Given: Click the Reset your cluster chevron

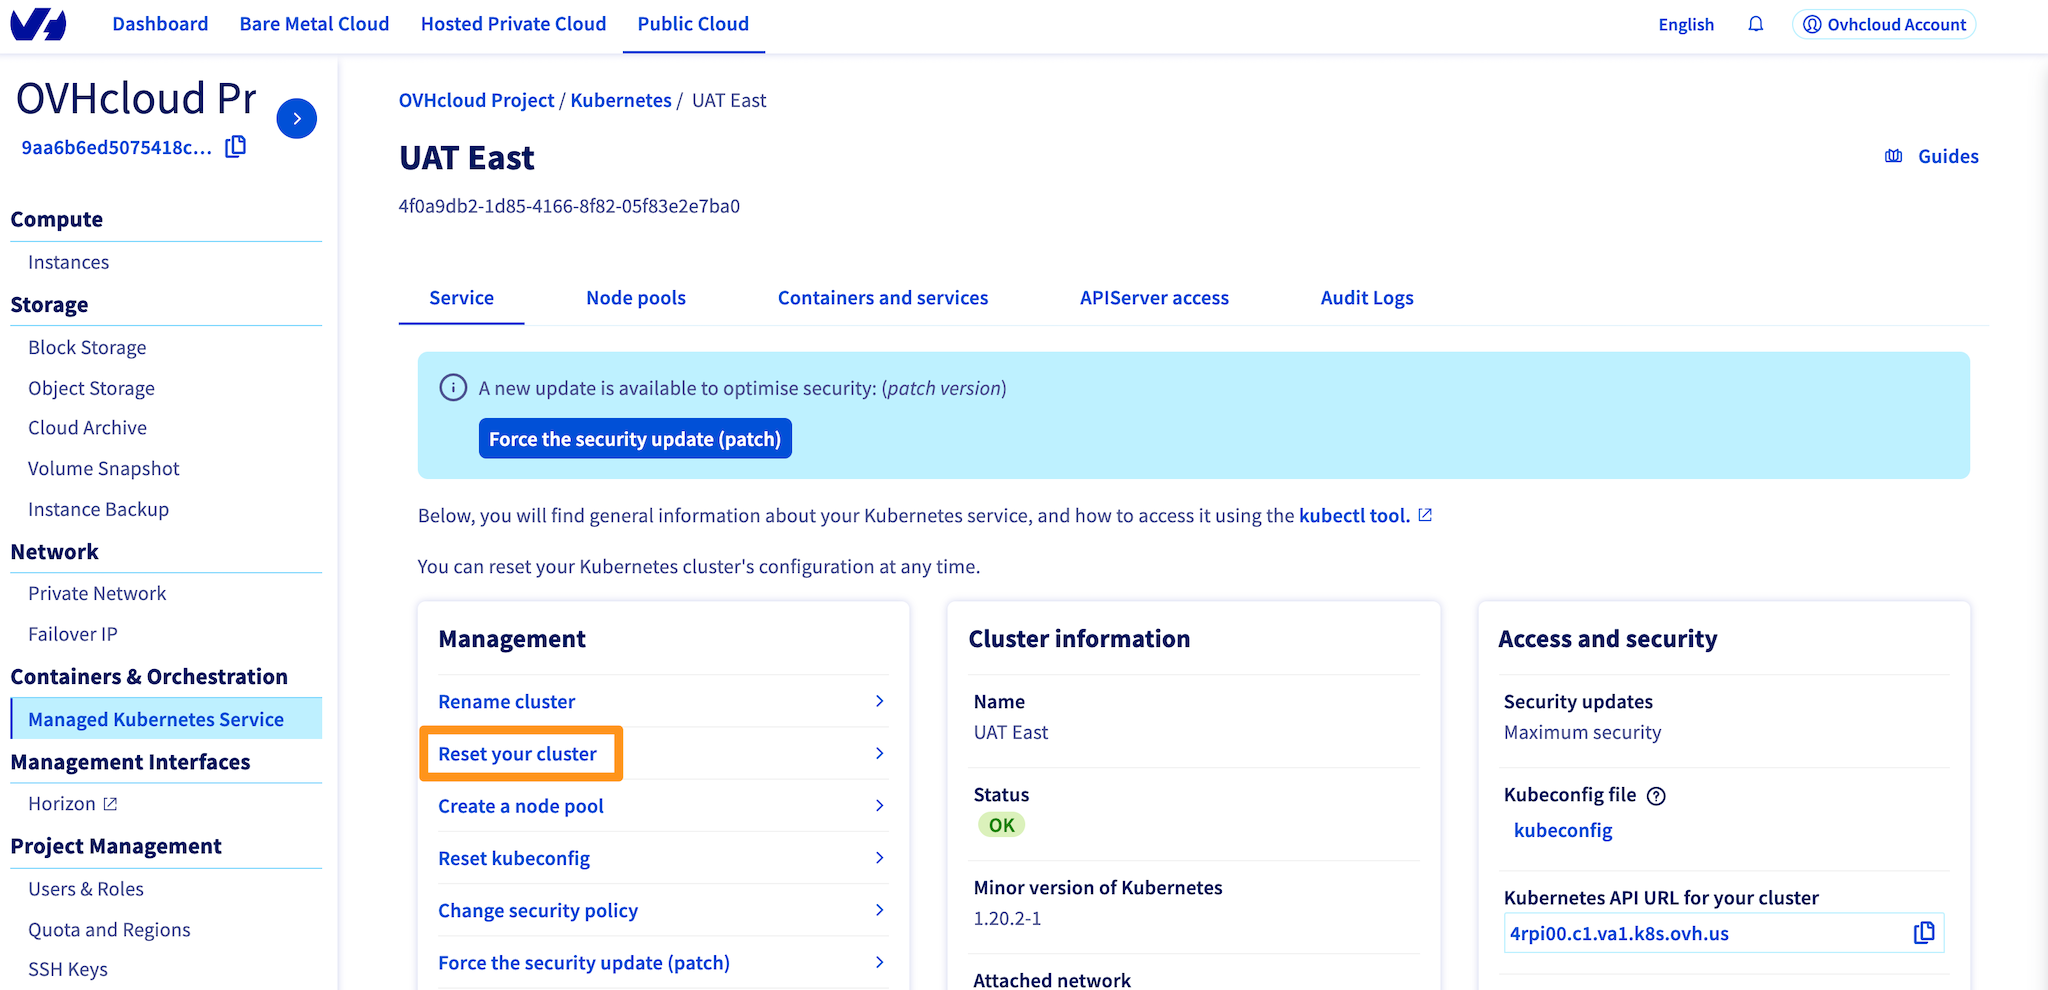Looking at the screenshot, I should tap(879, 753).
